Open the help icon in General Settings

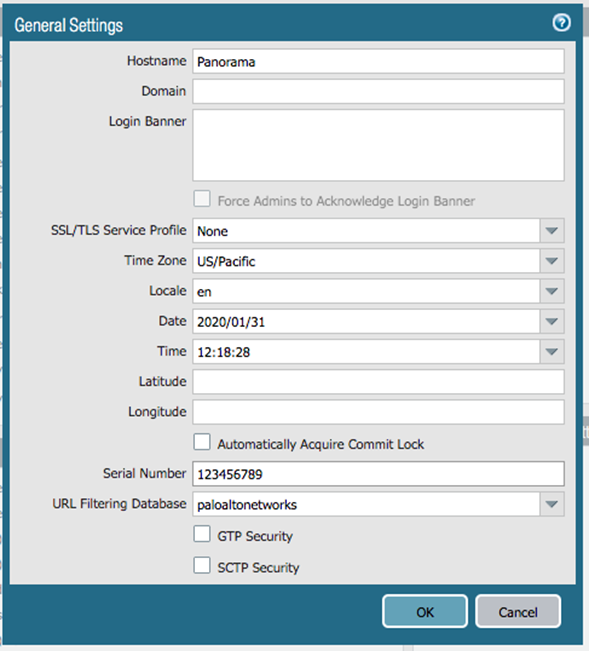[x=561, y=23]
